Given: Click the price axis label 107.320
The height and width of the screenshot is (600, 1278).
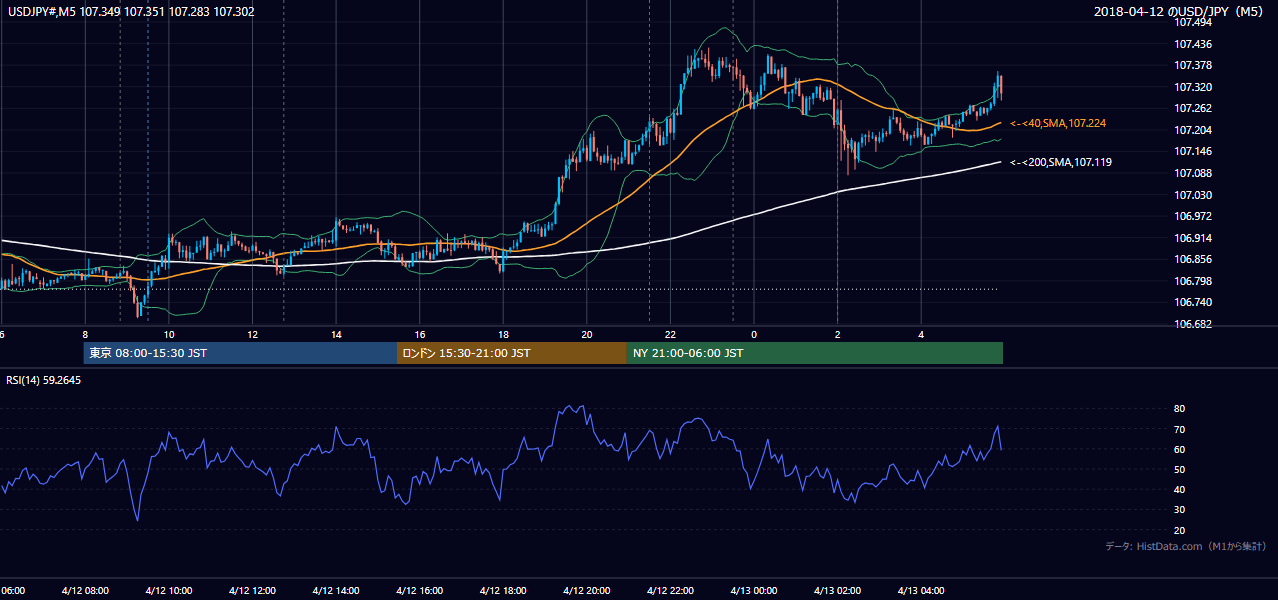Looking at the screenshot, I should (x=1192, y=87).
